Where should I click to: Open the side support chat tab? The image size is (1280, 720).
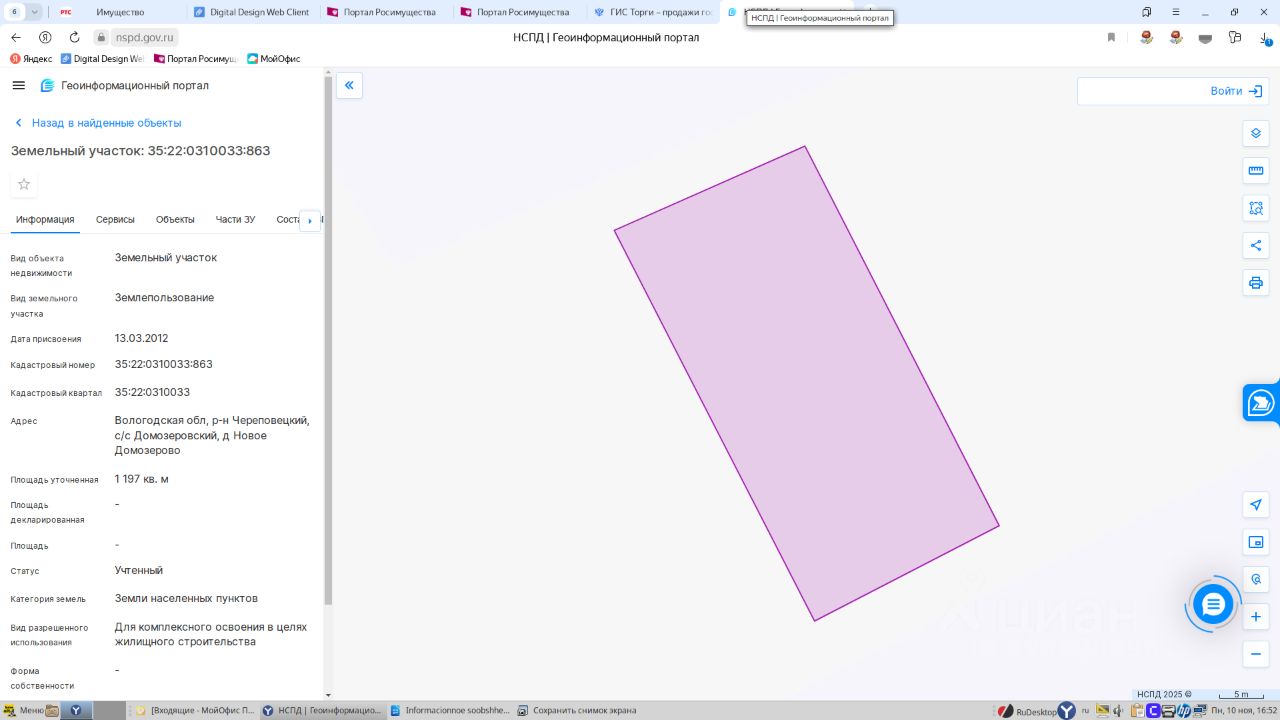tap(1261, 403)
